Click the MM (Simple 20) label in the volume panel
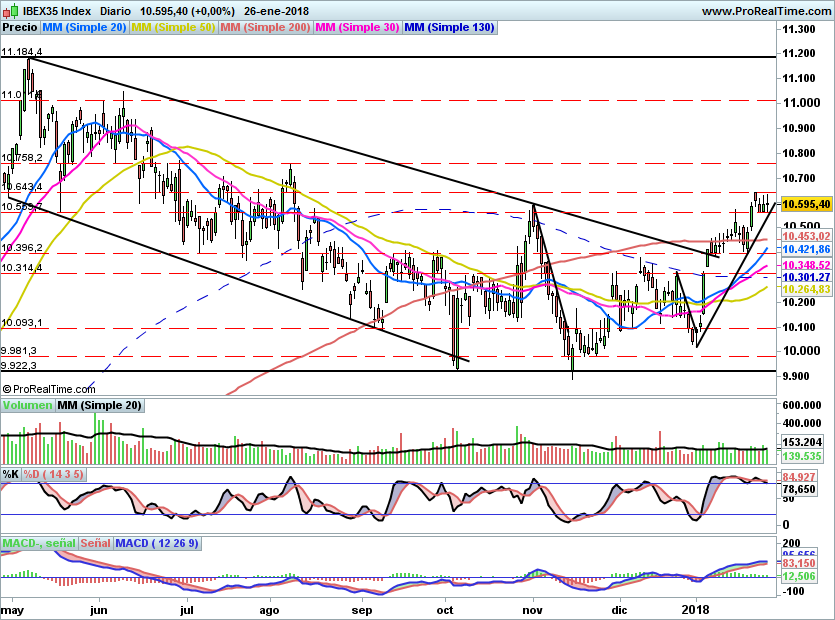835x620 pixels. [98, 405]
